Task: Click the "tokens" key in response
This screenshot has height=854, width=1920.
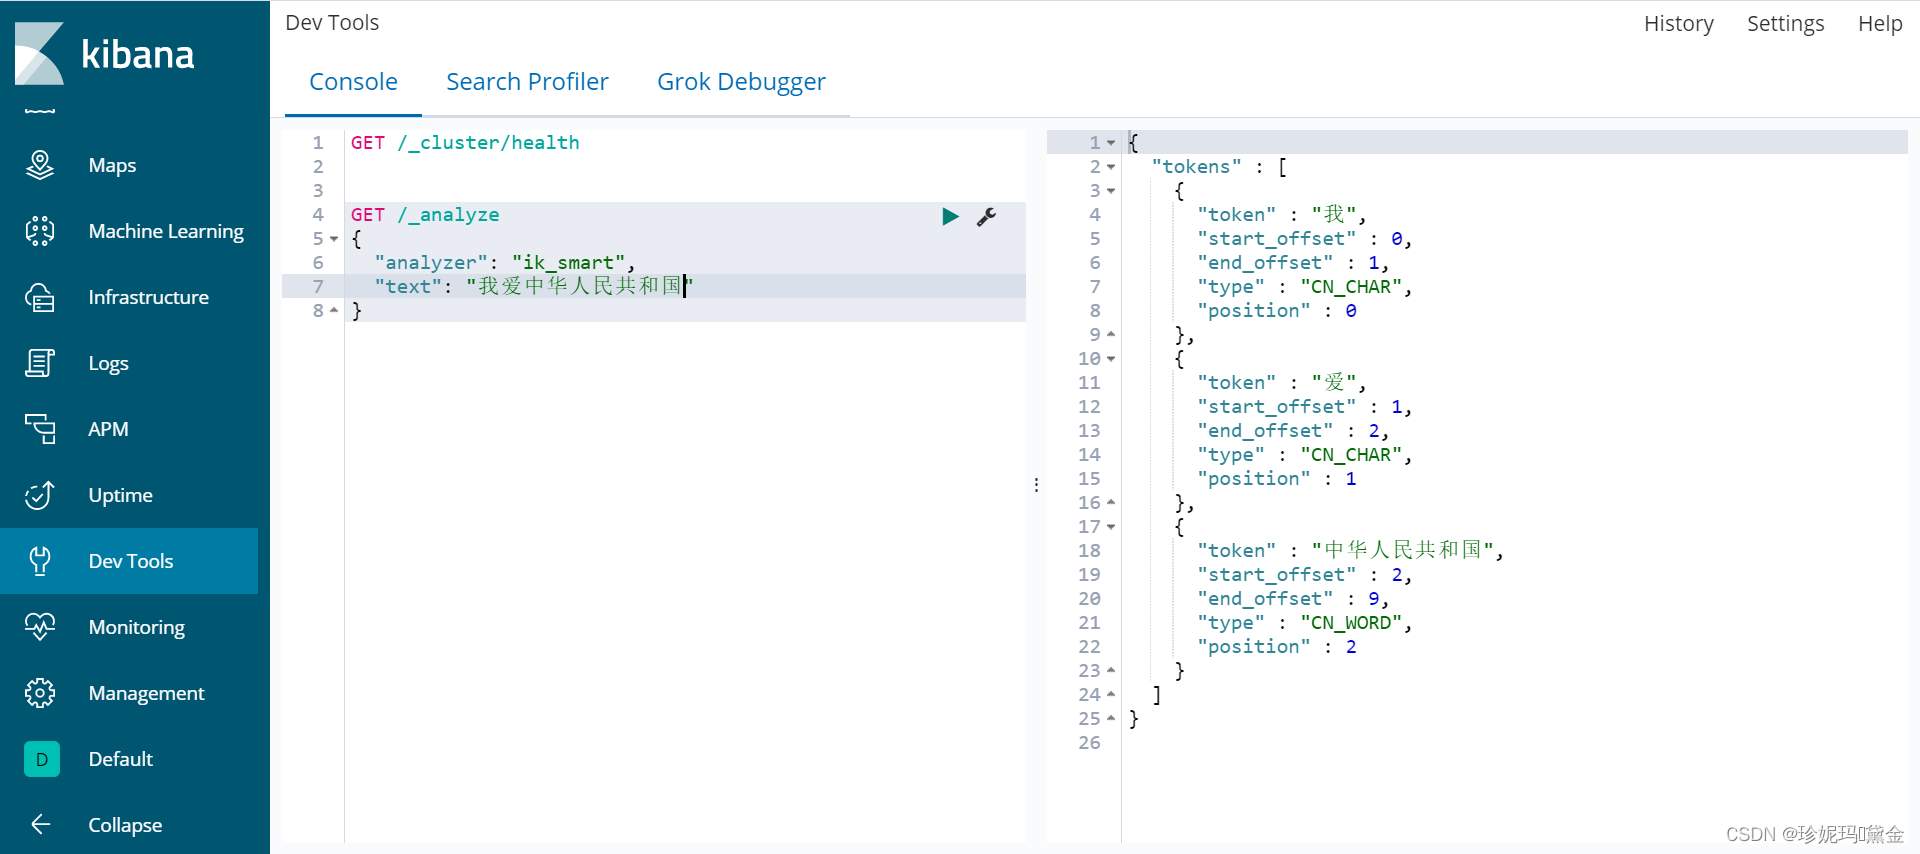Action: 1196,167
